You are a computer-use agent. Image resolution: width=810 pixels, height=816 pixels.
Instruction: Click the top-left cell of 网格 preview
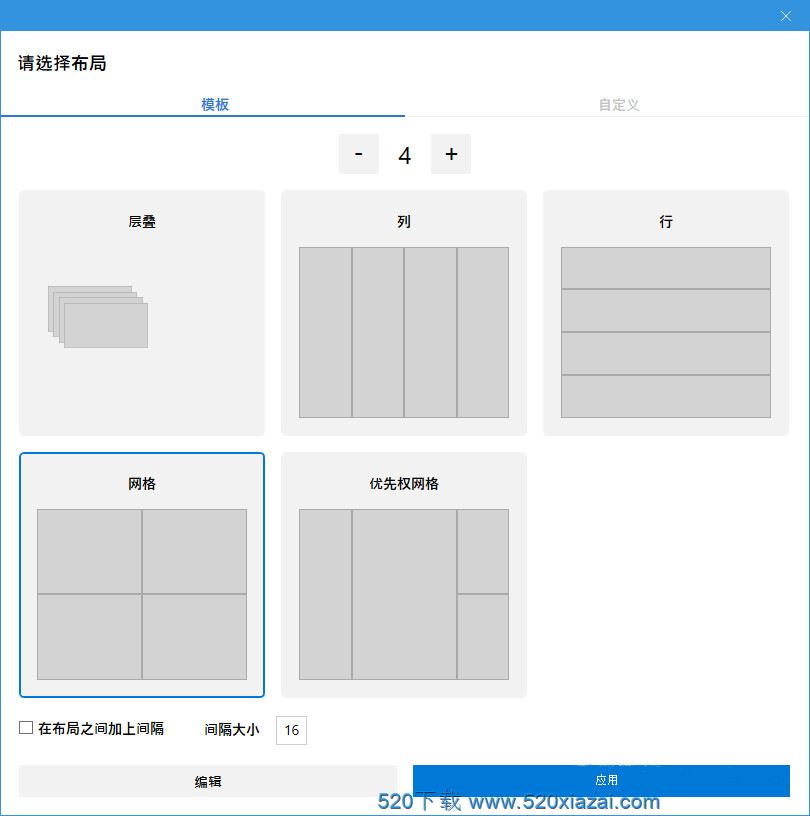pyautogui.click(x=89, y=551)
